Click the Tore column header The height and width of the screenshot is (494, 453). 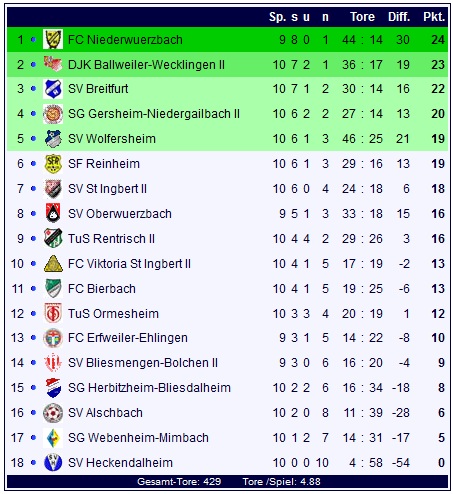(x=362, y=17)
